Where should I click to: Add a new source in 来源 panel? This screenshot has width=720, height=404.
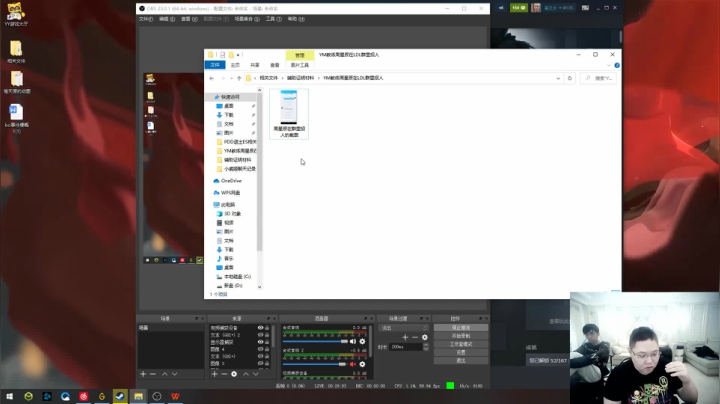point(214,374)
